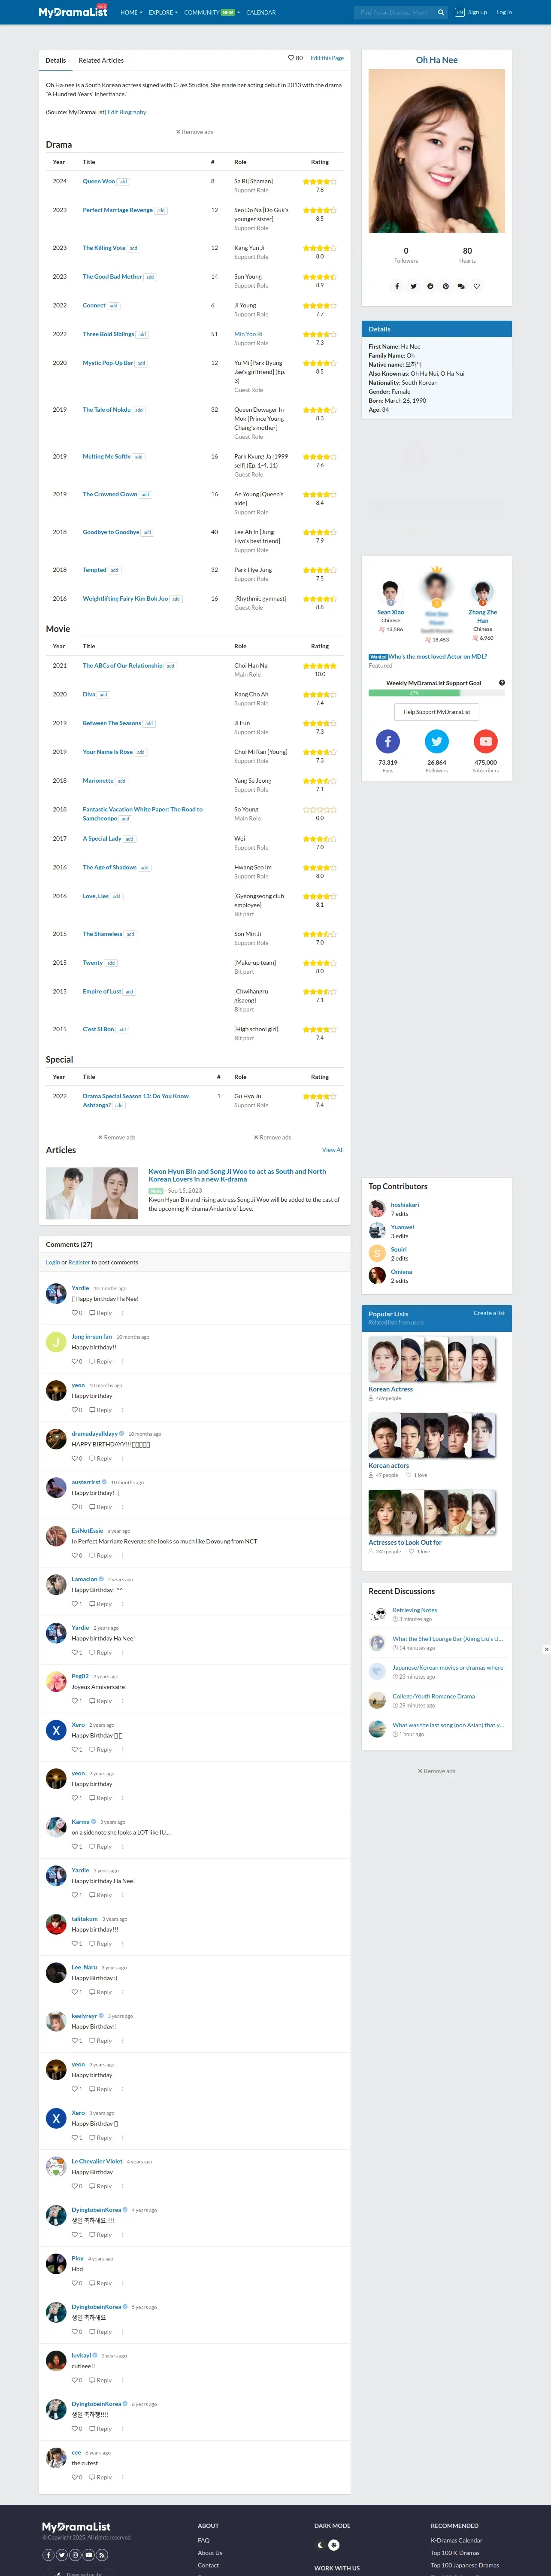Open Sean Xiao's avatar in most loved
This screenshot has height=2576, width=551.
[x=390, y=592]
